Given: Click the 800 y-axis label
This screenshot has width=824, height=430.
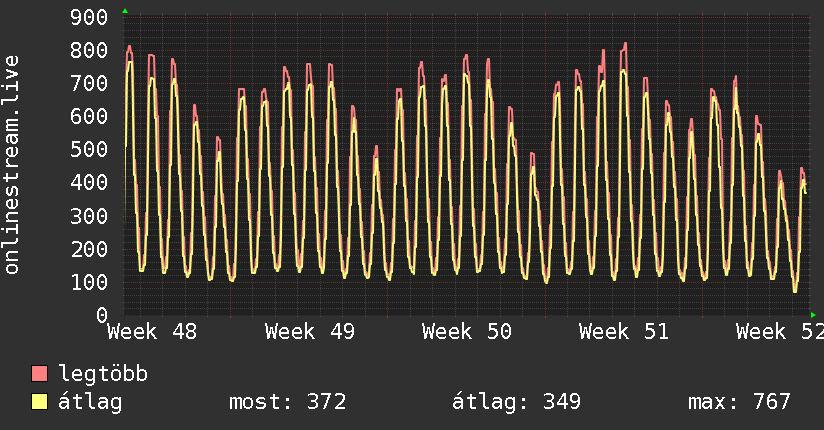Looking at the screenshot, I should click(x=89, y=50).
